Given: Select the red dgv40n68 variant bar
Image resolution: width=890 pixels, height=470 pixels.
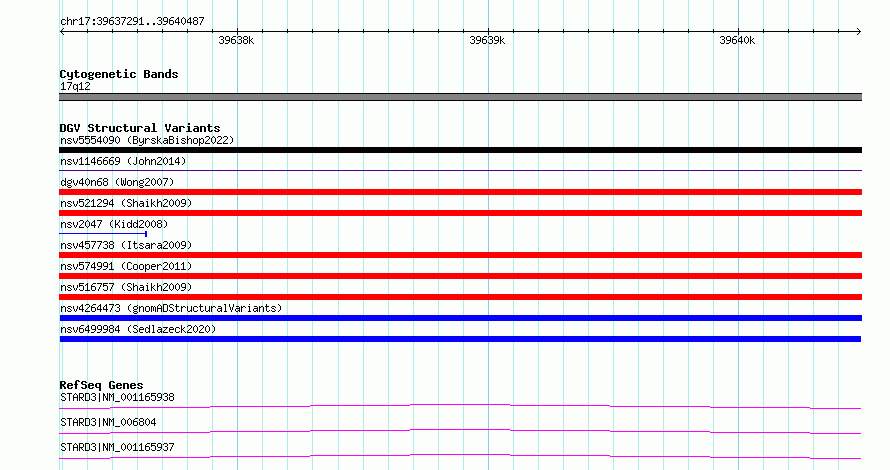Looking at the screenshot, I should point(460,192).
